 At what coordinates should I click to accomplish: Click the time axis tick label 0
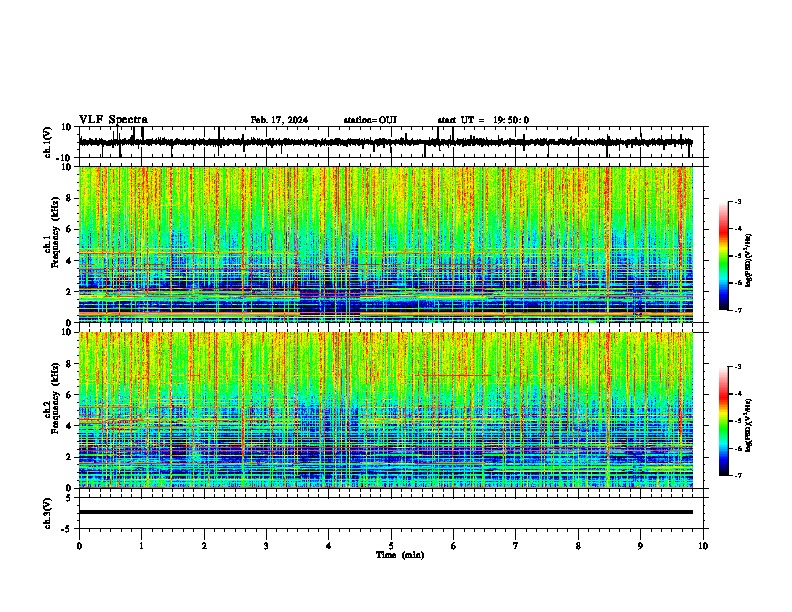(79, 546)
